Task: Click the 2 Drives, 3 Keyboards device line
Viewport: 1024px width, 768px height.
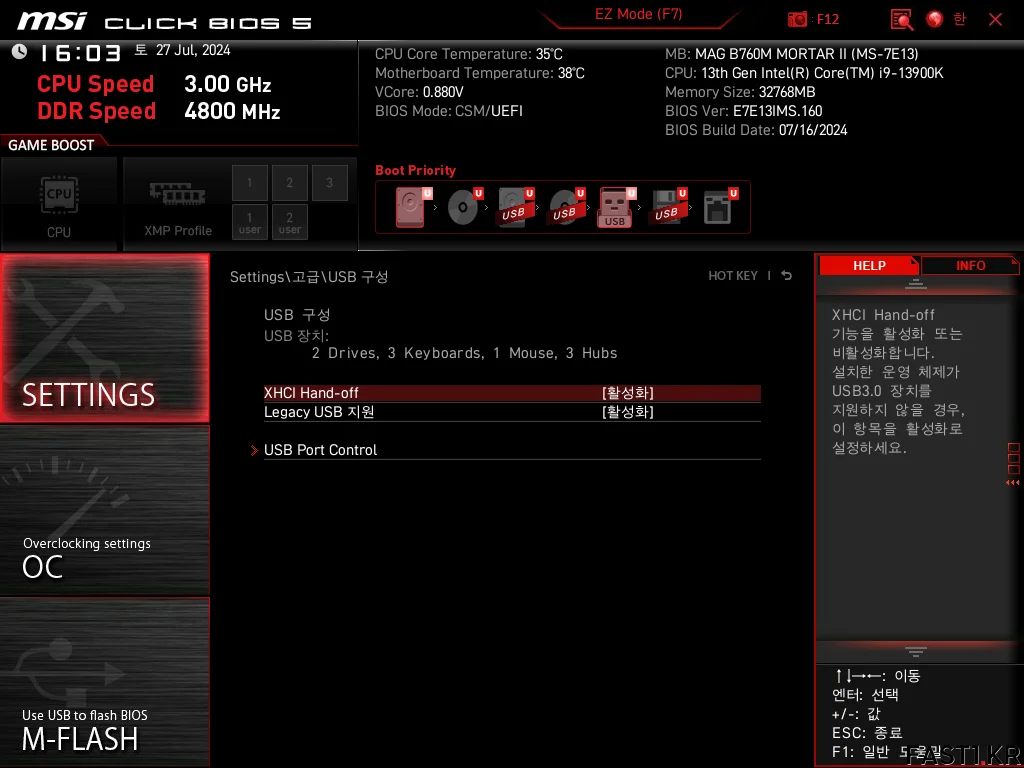Action: pyautogui.click(x=464, y=353)
